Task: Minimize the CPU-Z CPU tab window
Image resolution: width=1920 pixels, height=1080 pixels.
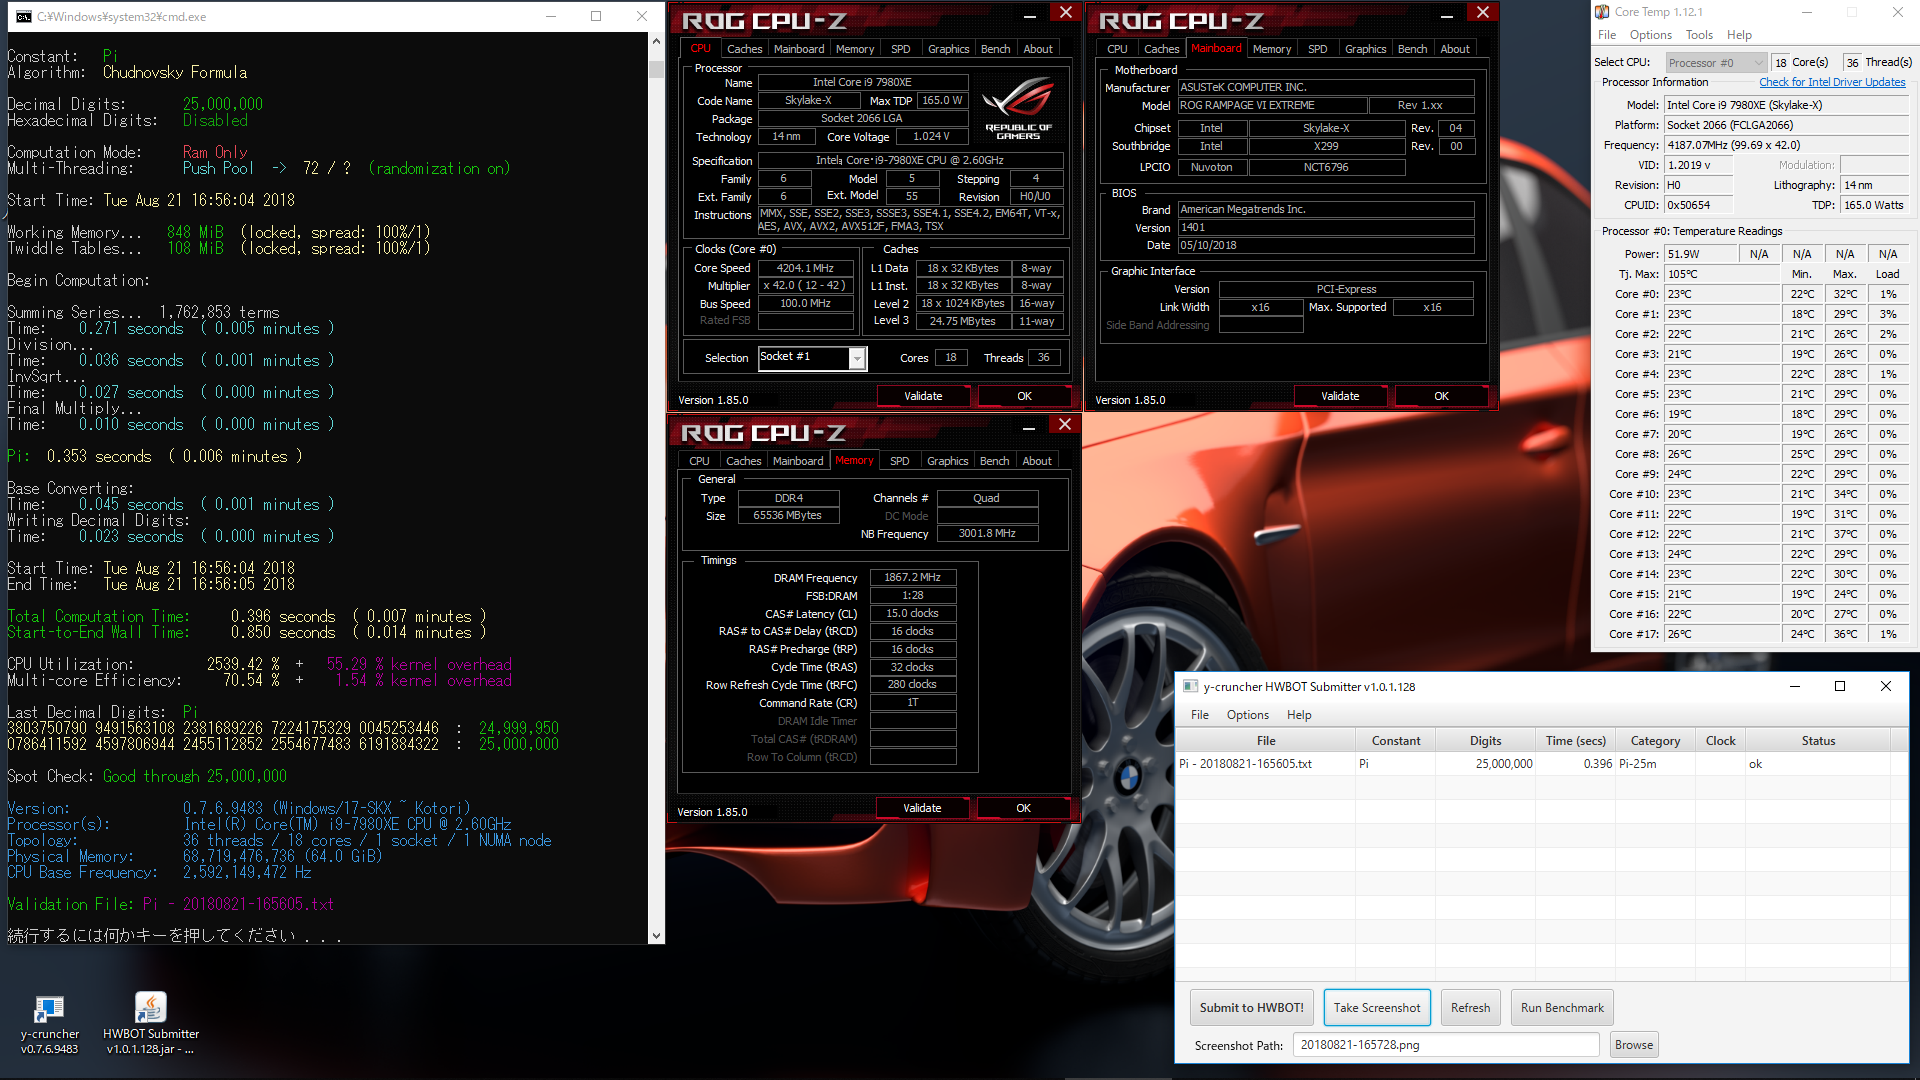Action: point(1029,15)
